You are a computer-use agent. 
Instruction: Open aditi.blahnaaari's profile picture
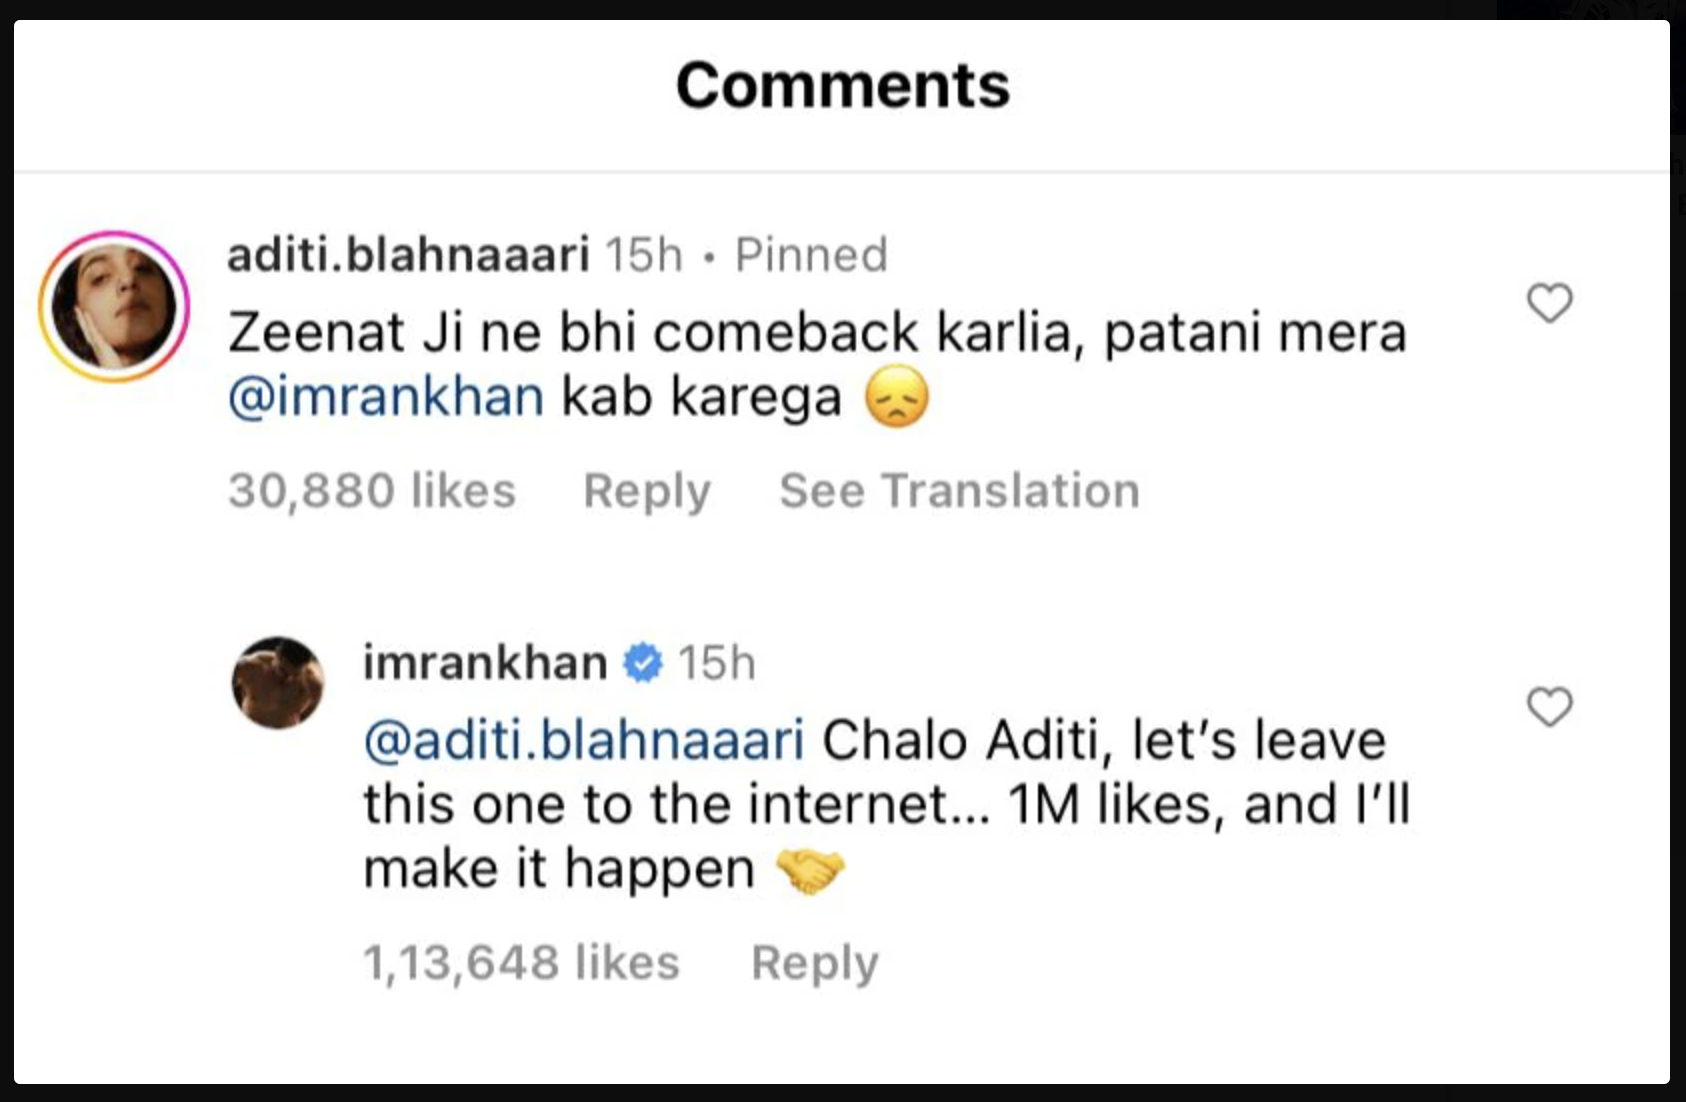(x=114, y=307)
